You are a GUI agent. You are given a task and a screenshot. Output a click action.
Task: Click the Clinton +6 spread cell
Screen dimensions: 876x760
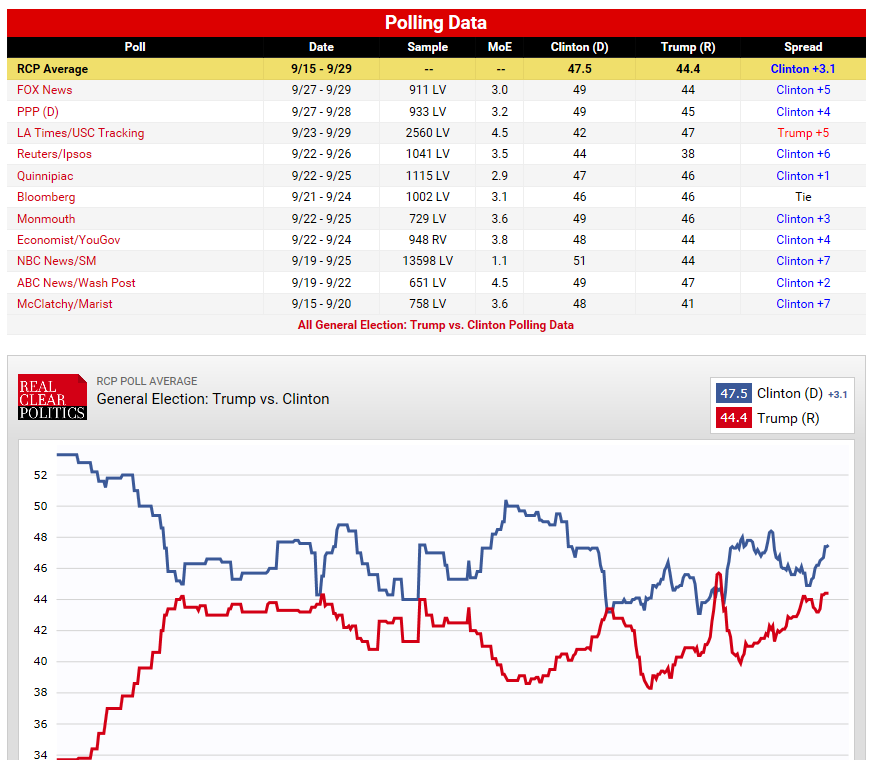pos(803,154)
